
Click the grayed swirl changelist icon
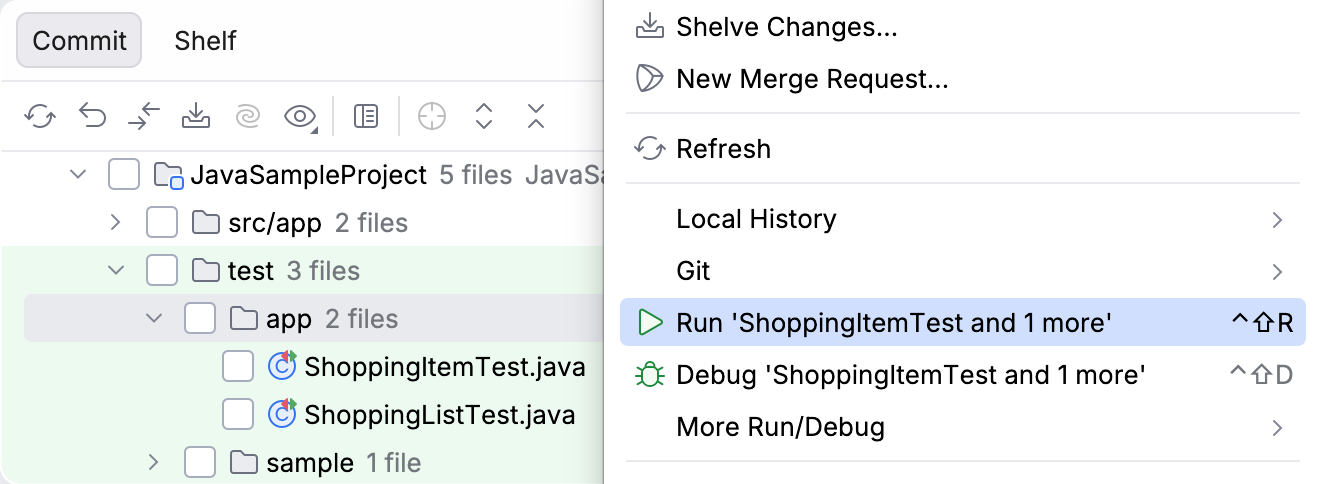coord(247,117)
